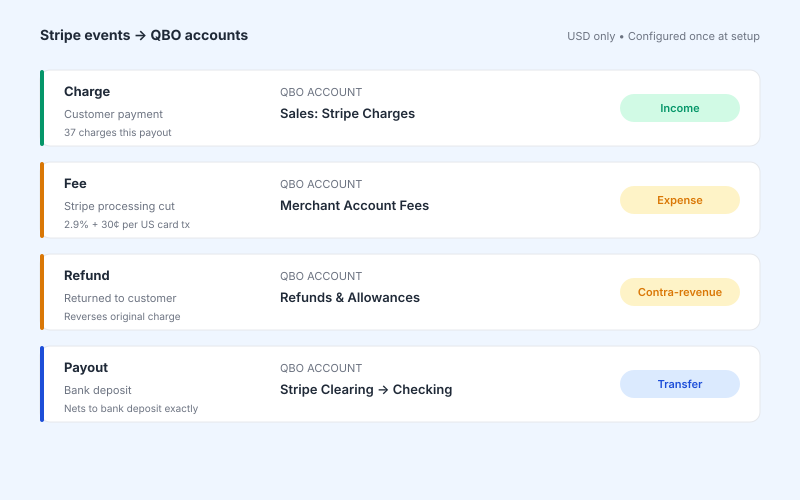Click the green Charge row accent bar

tap(42, 108)
